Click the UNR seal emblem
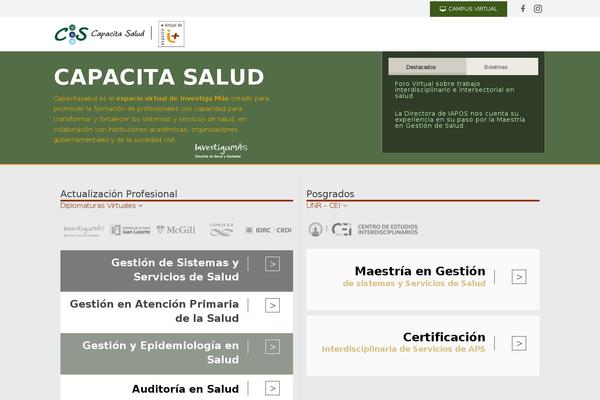The height and width of the screenshot is (400, 600). tap(315, 229)
